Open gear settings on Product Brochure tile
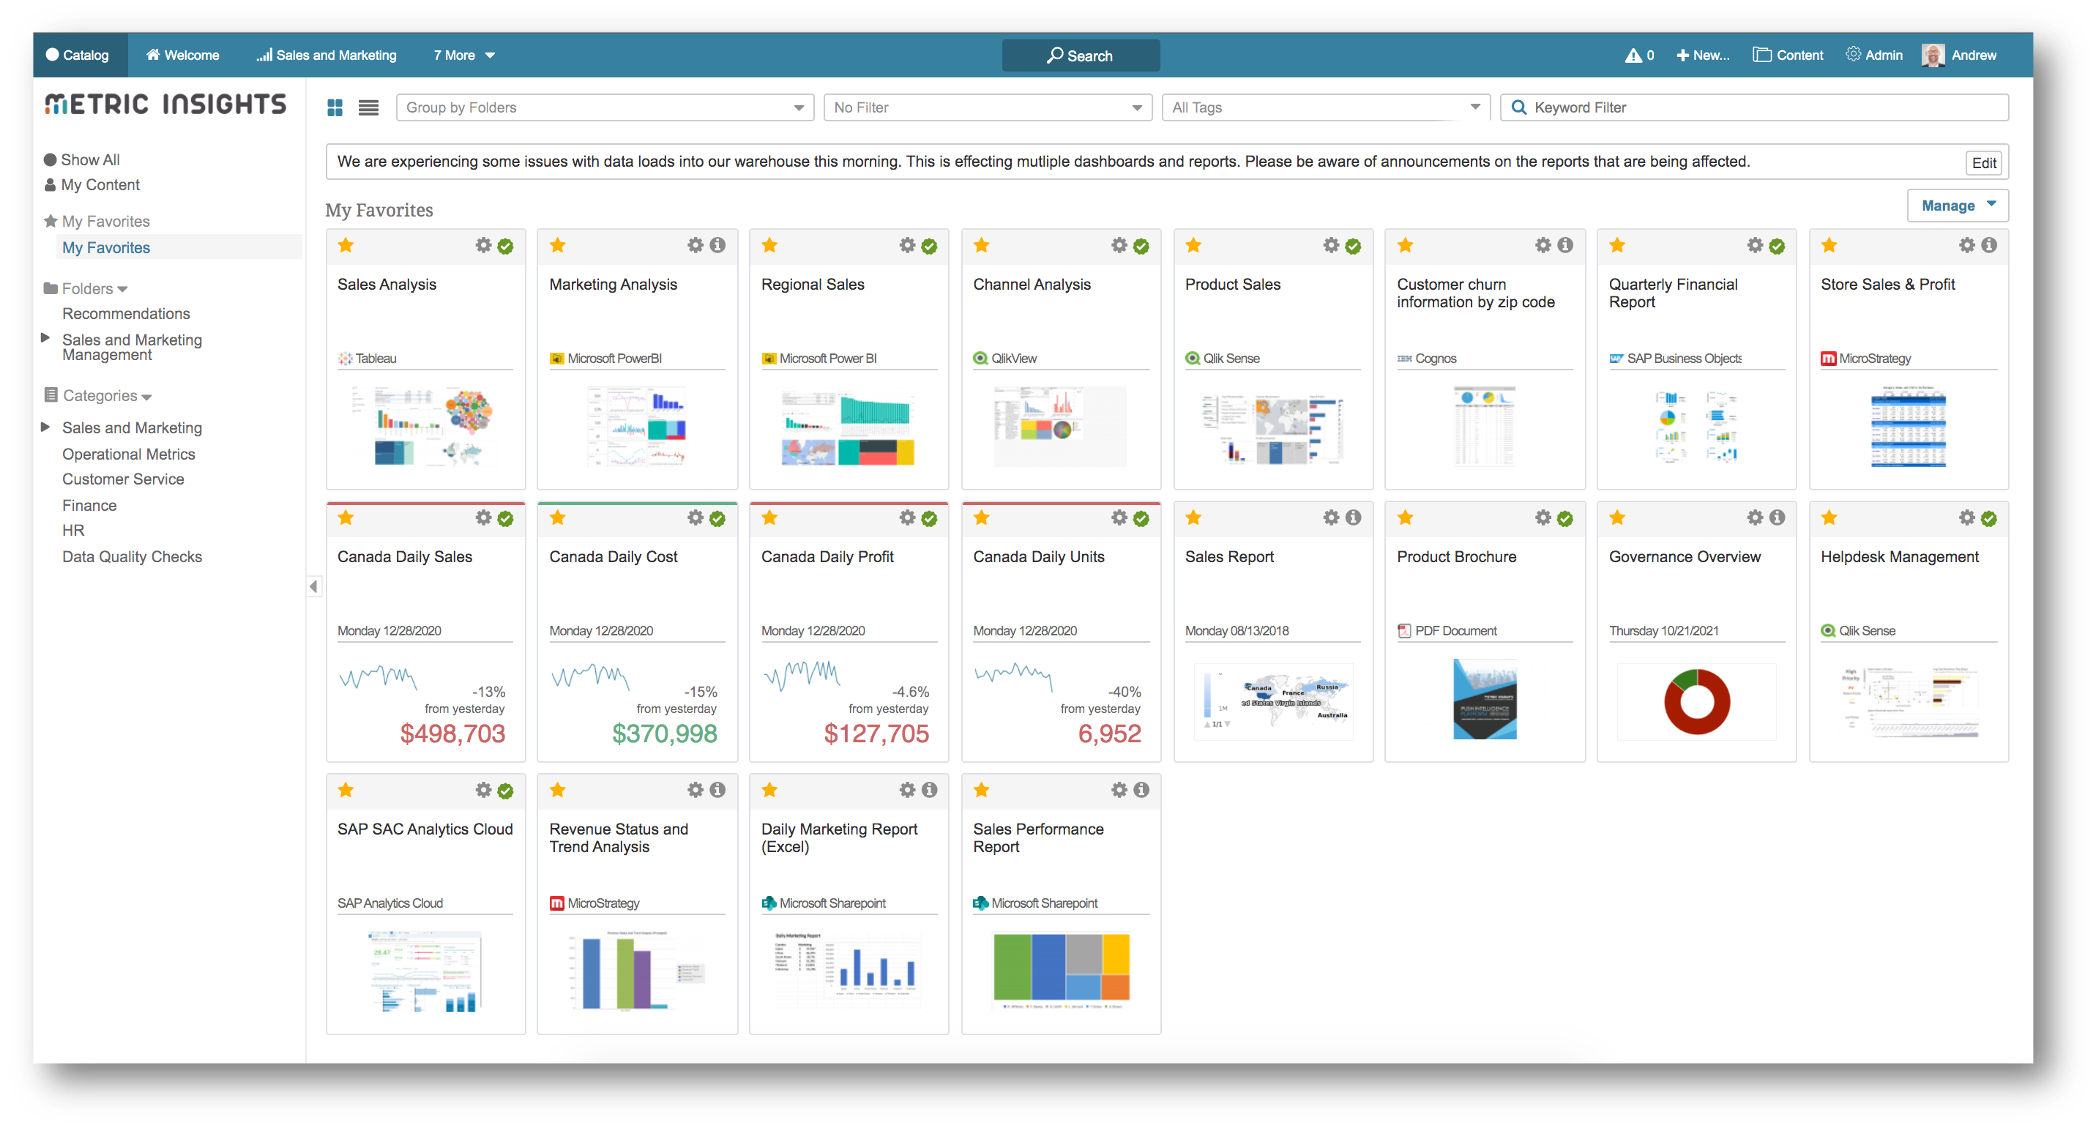Image resolution: width=2100 pixels, height=1129 pixels. [1543, 518]
